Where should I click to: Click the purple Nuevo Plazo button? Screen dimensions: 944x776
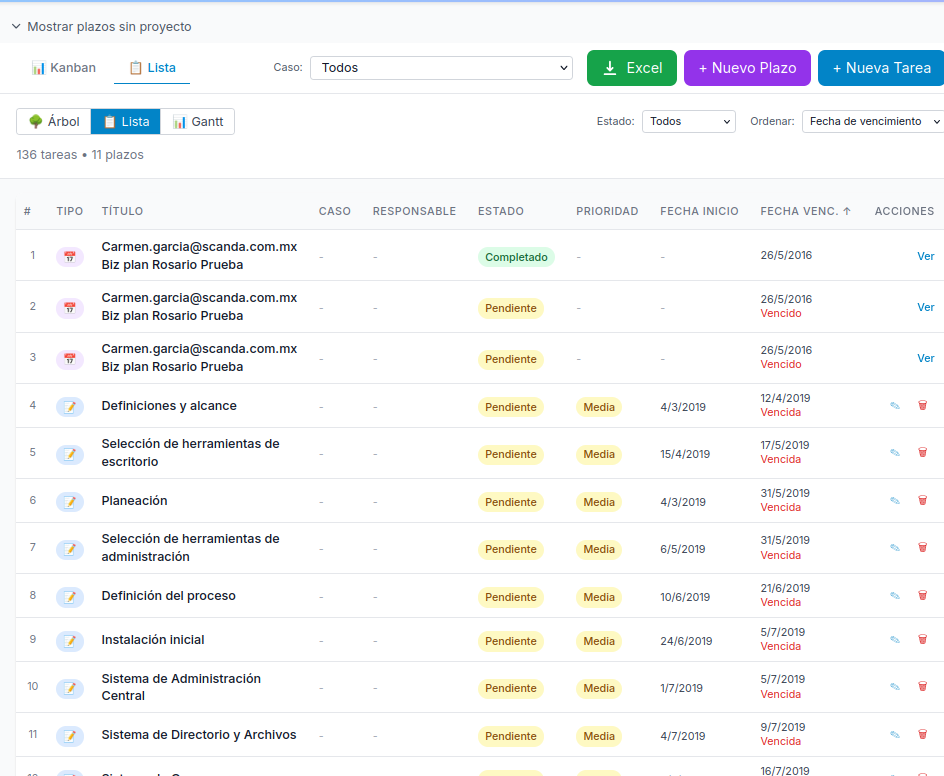(x=747, y=68)
